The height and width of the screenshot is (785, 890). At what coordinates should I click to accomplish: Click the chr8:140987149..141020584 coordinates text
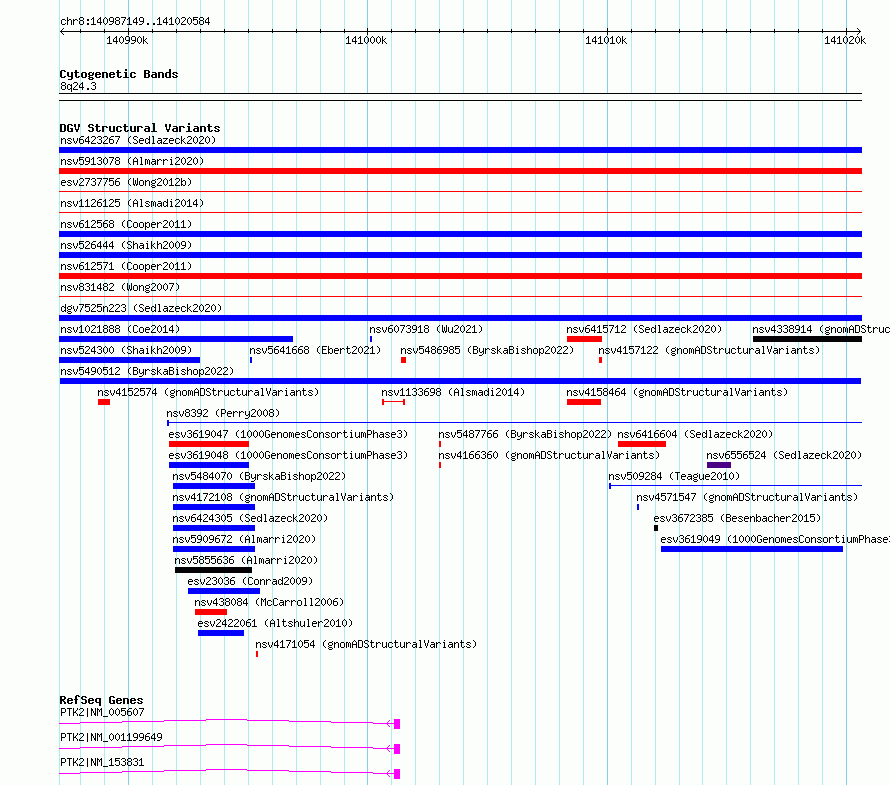coord(135,22)
